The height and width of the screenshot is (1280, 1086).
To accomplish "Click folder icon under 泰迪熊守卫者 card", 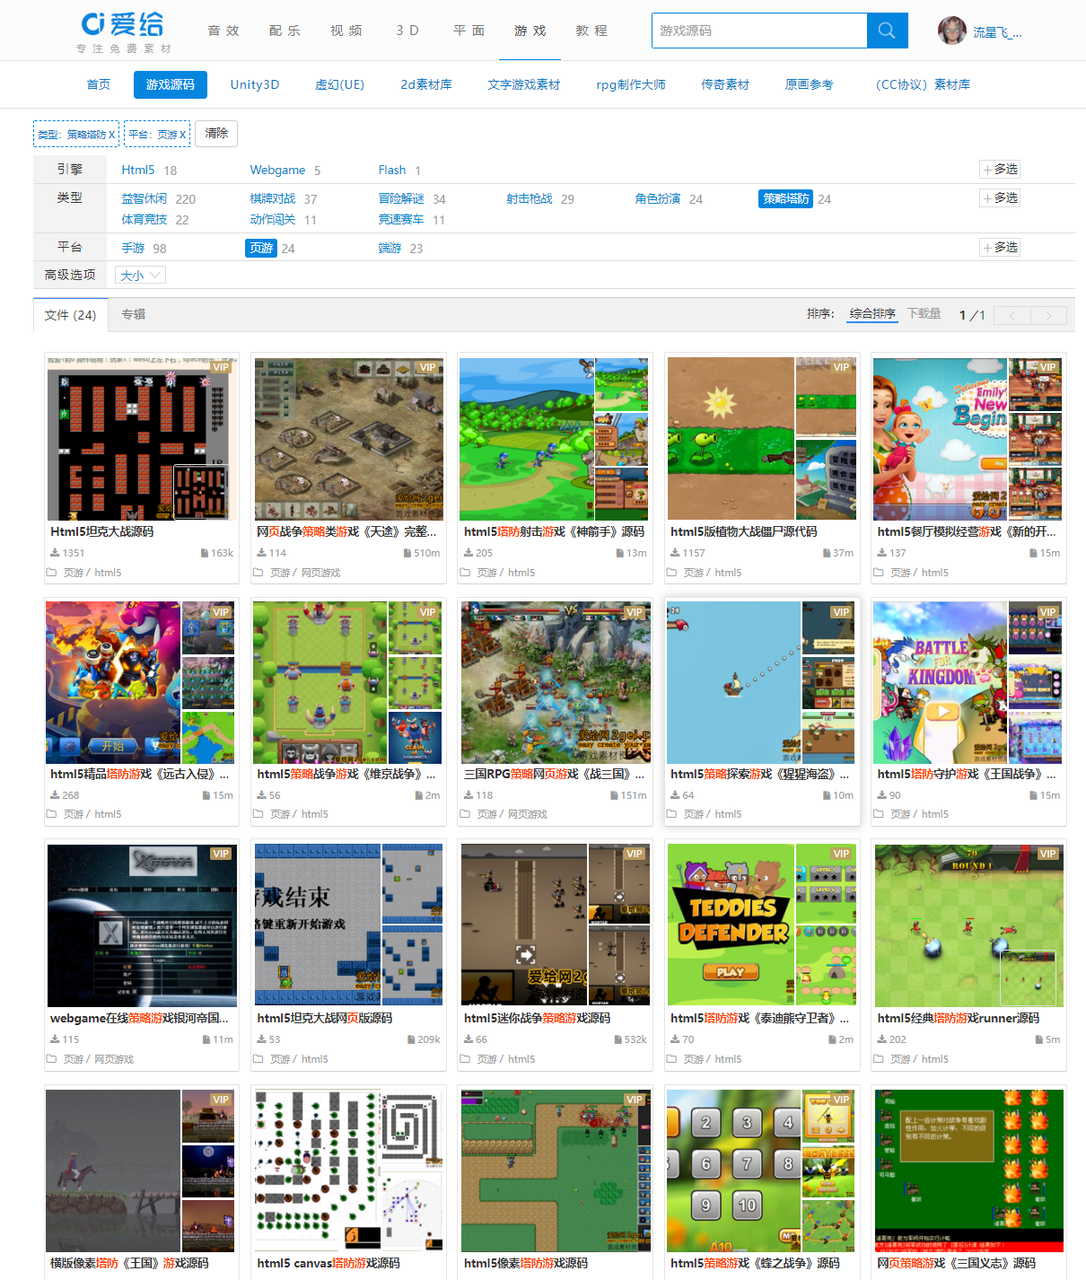I will pos(672,1059).
